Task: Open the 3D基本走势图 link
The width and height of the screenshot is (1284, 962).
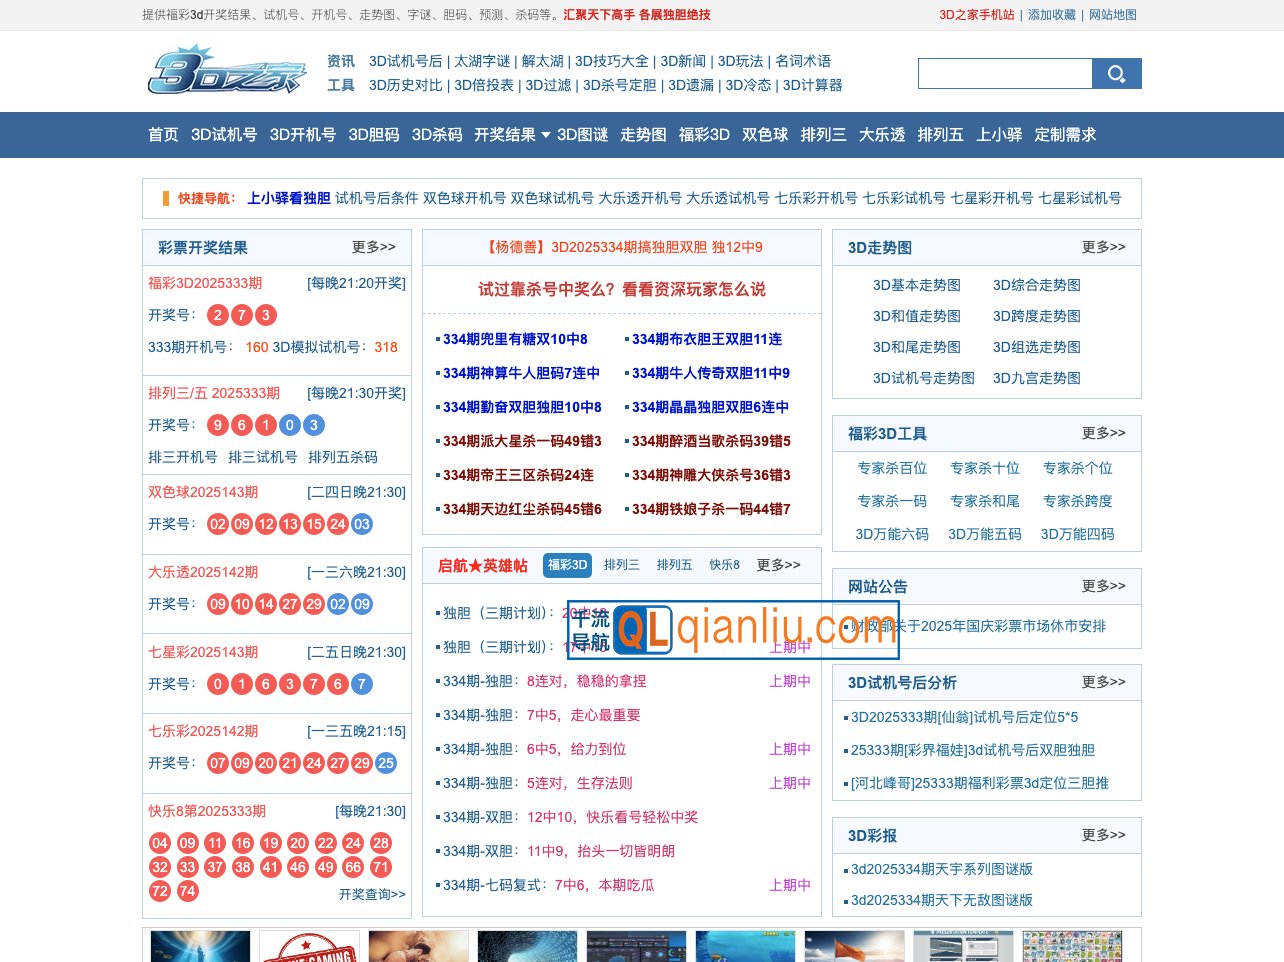Action: pyautogui.click(x=916, y=285)
